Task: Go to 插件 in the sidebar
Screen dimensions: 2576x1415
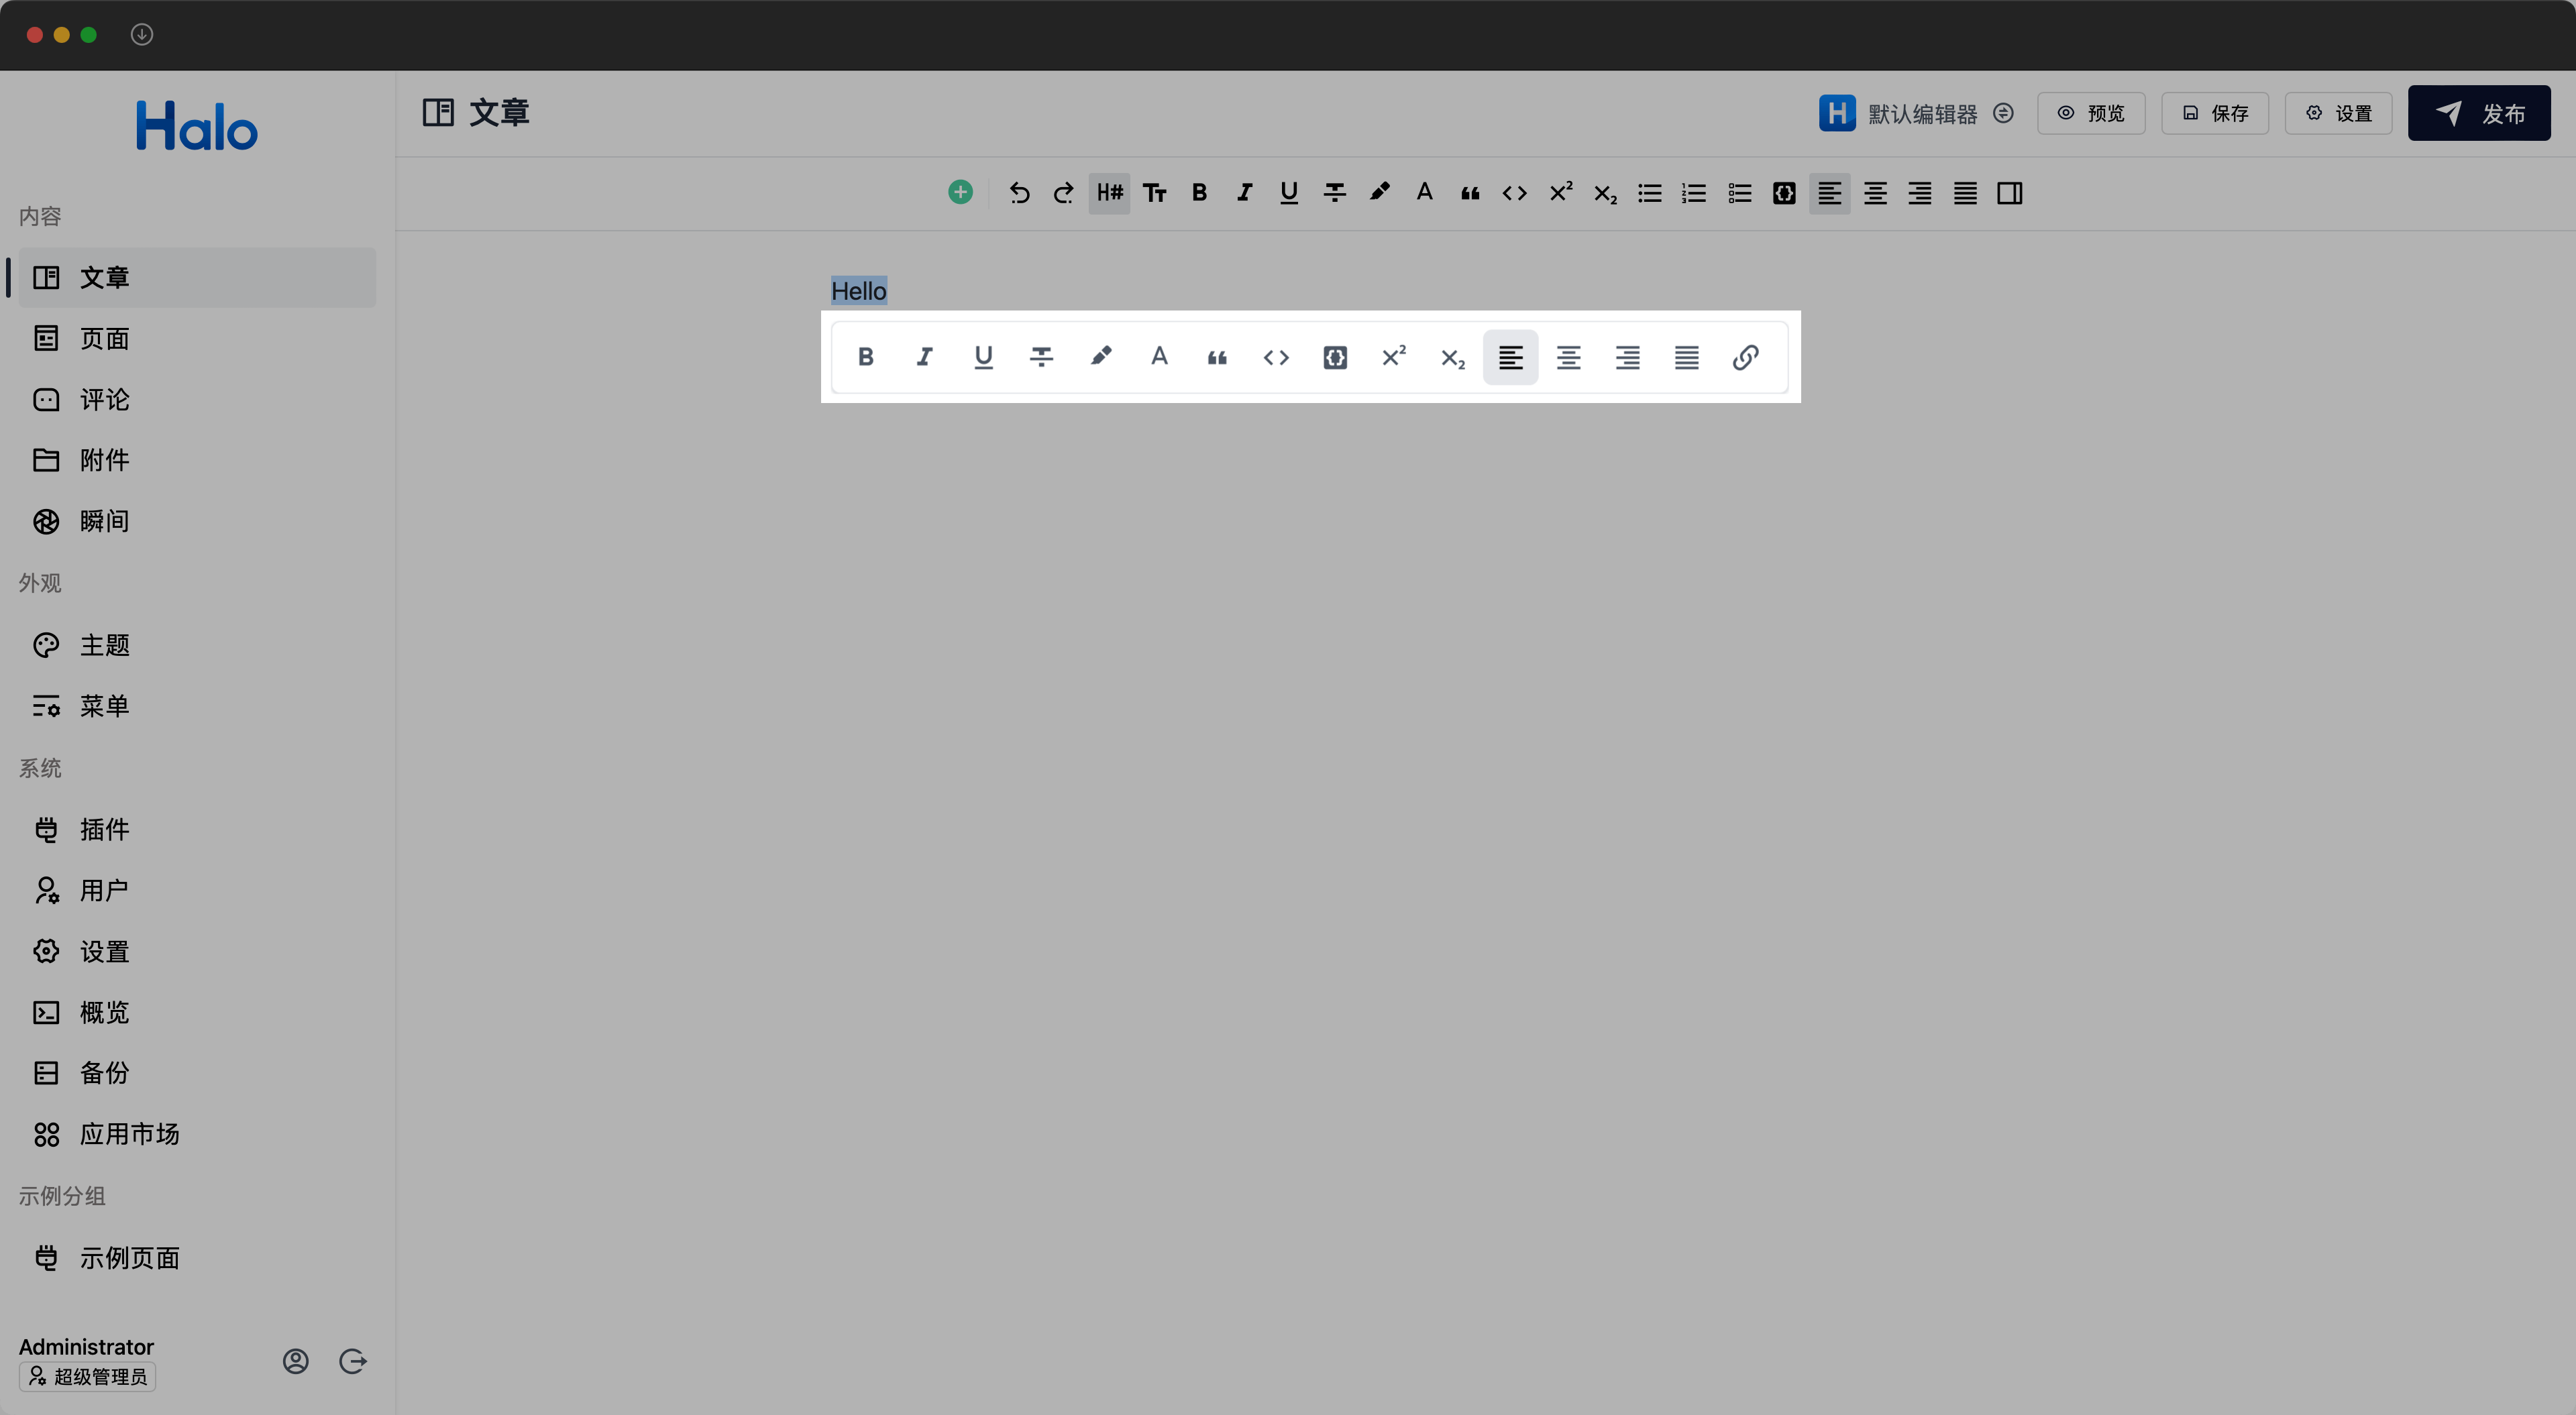Action: tap(104, 829)
